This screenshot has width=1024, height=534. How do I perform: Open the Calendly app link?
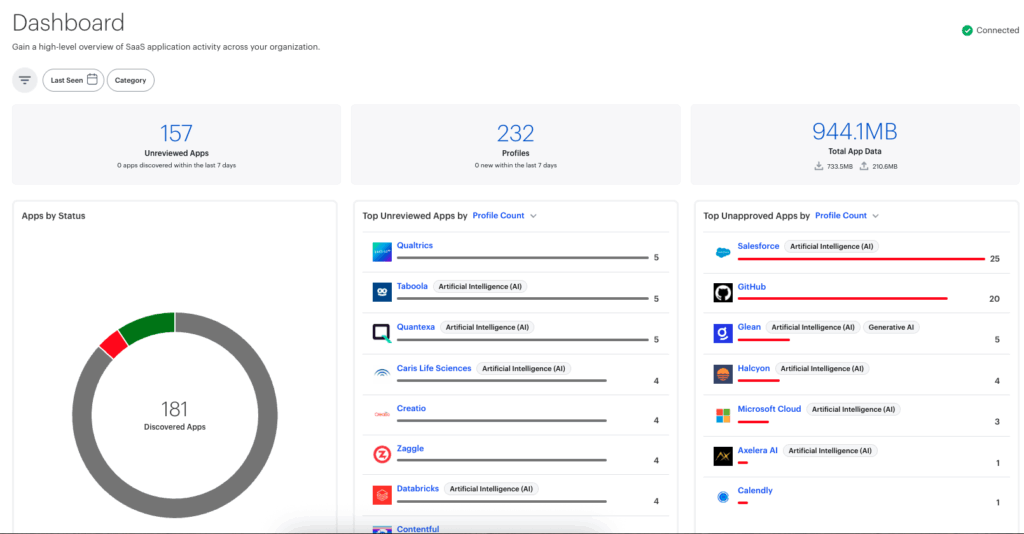click(755, 490)
